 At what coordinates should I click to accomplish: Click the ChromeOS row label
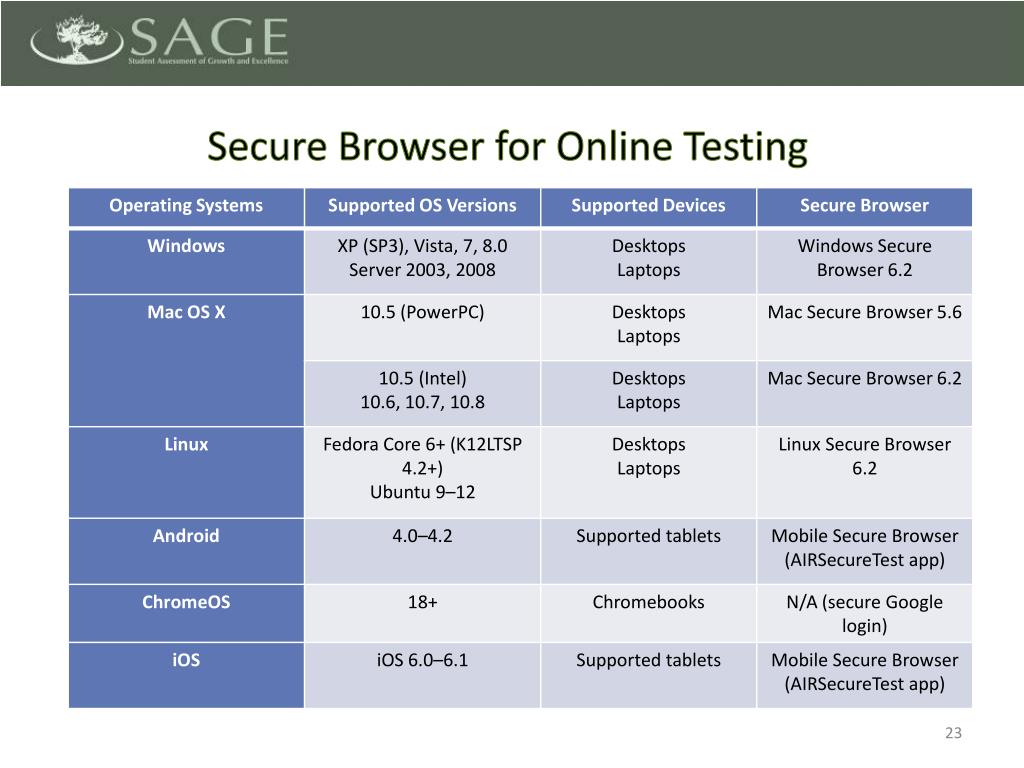pyautogui.click(x=186, y=613)
